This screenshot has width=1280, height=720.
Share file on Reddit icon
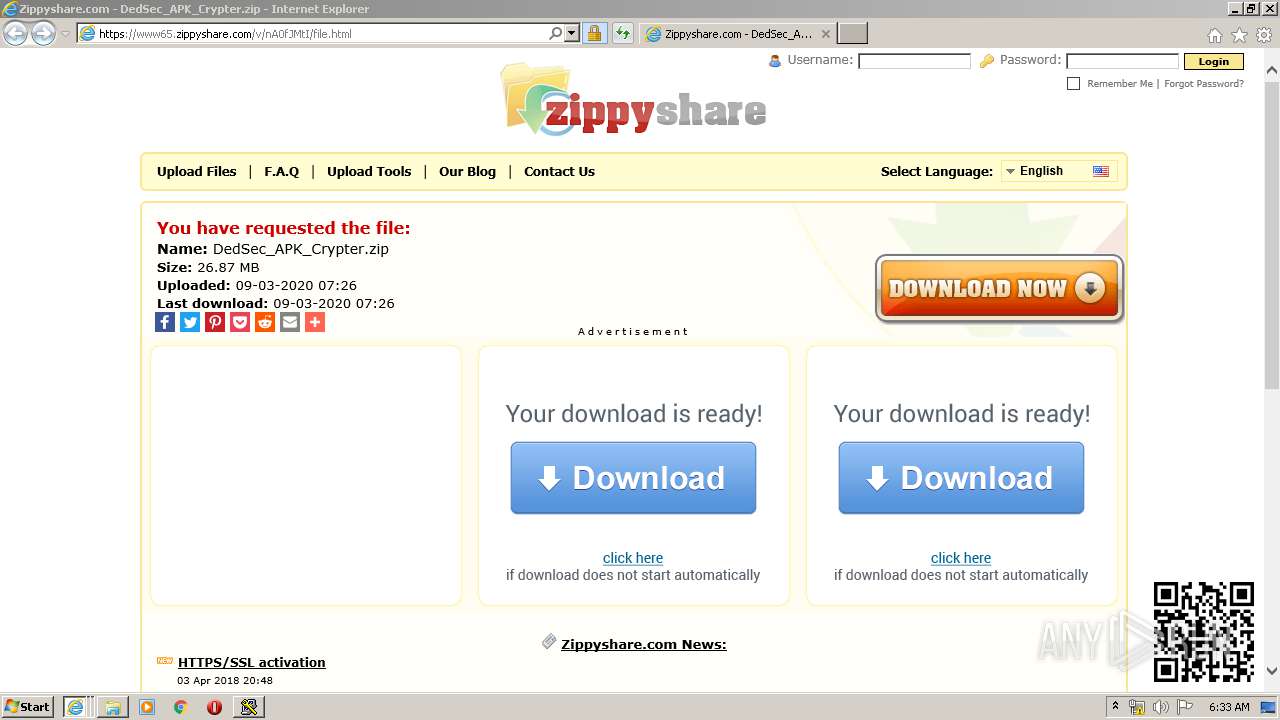(265, 322)
